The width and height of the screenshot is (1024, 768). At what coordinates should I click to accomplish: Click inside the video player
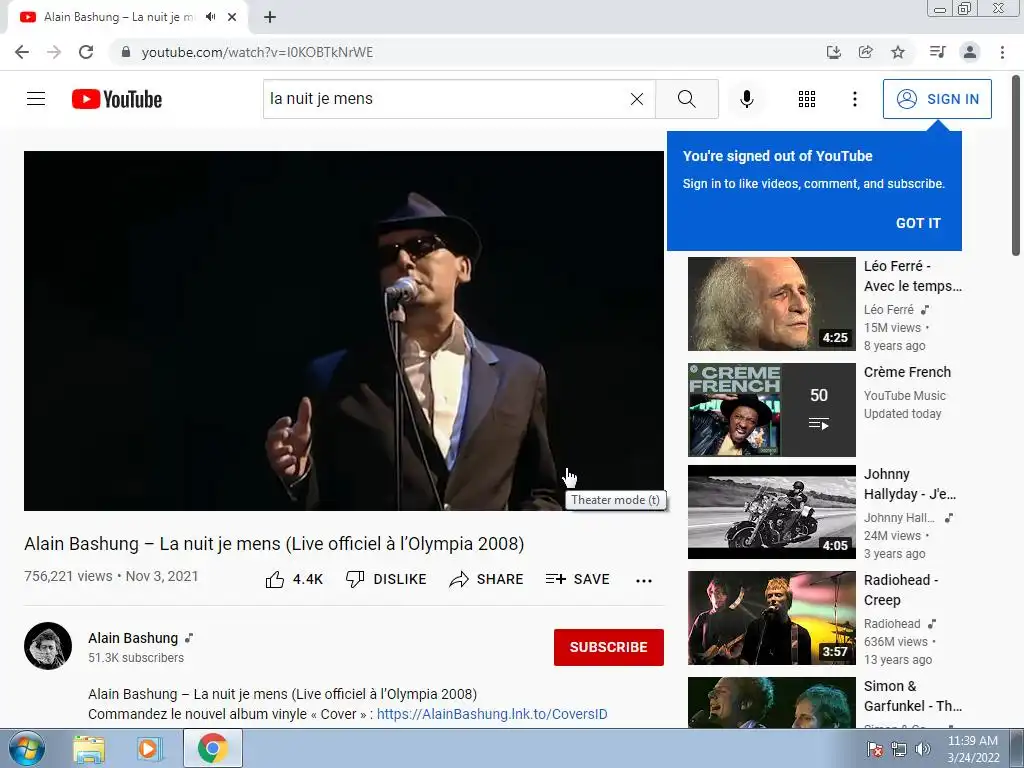[x=344, y=330]
